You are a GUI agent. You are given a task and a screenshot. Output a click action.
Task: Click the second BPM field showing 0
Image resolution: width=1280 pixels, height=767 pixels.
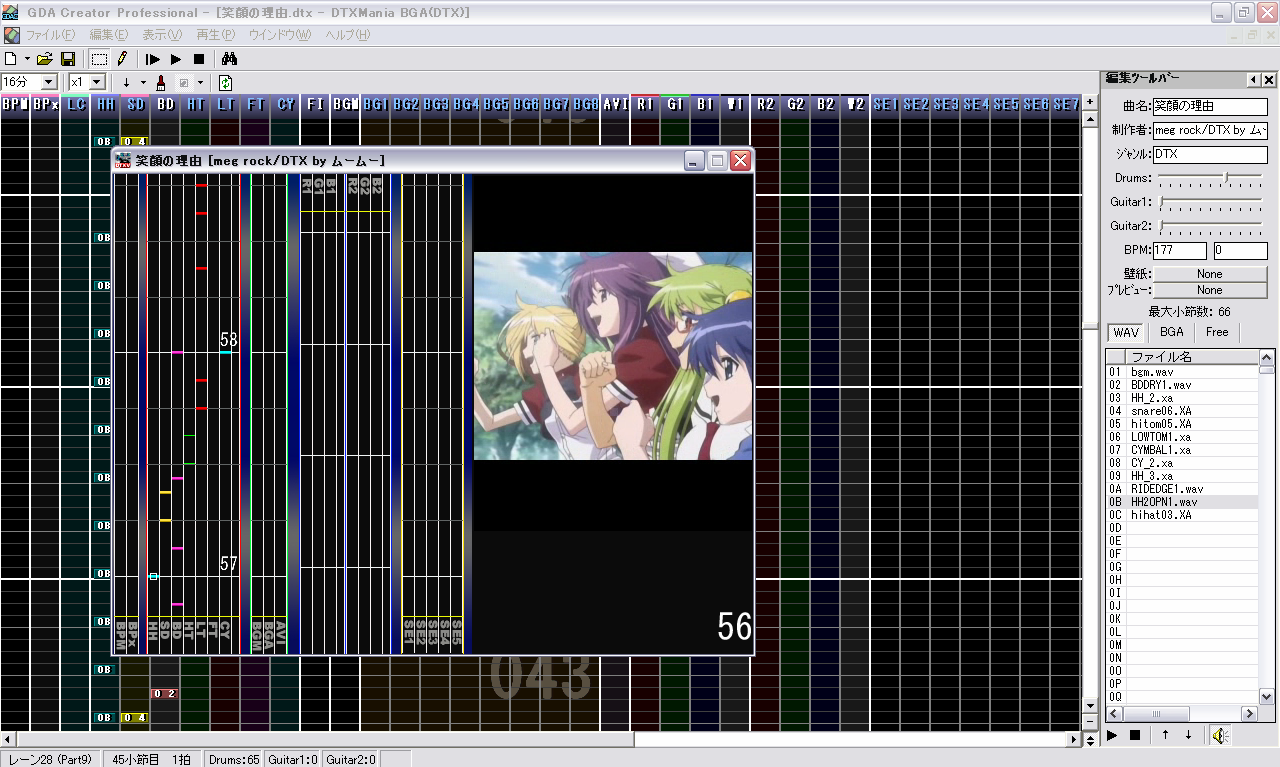point(1240,251)
